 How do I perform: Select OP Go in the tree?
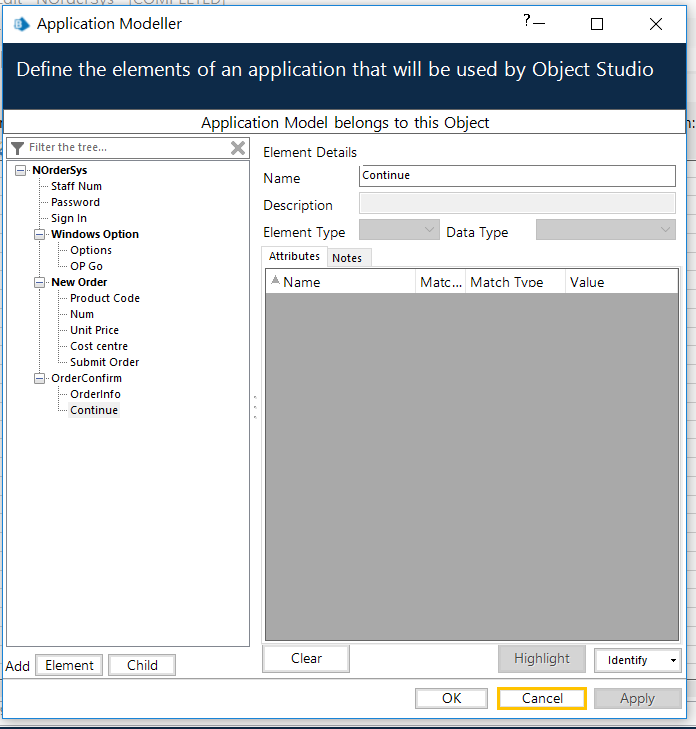click(x=86, y=266)
